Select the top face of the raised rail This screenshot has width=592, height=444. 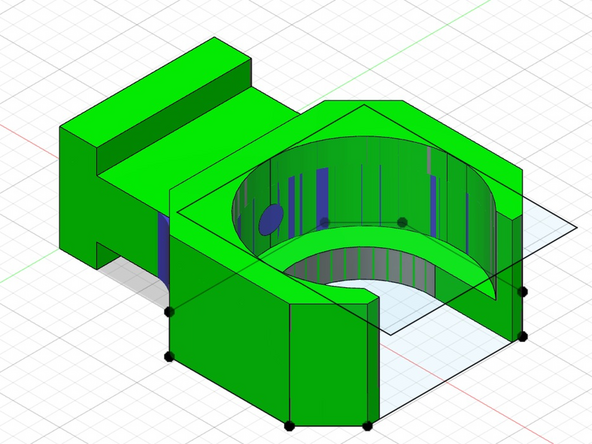pyautogui.click(x=156, y=91)
